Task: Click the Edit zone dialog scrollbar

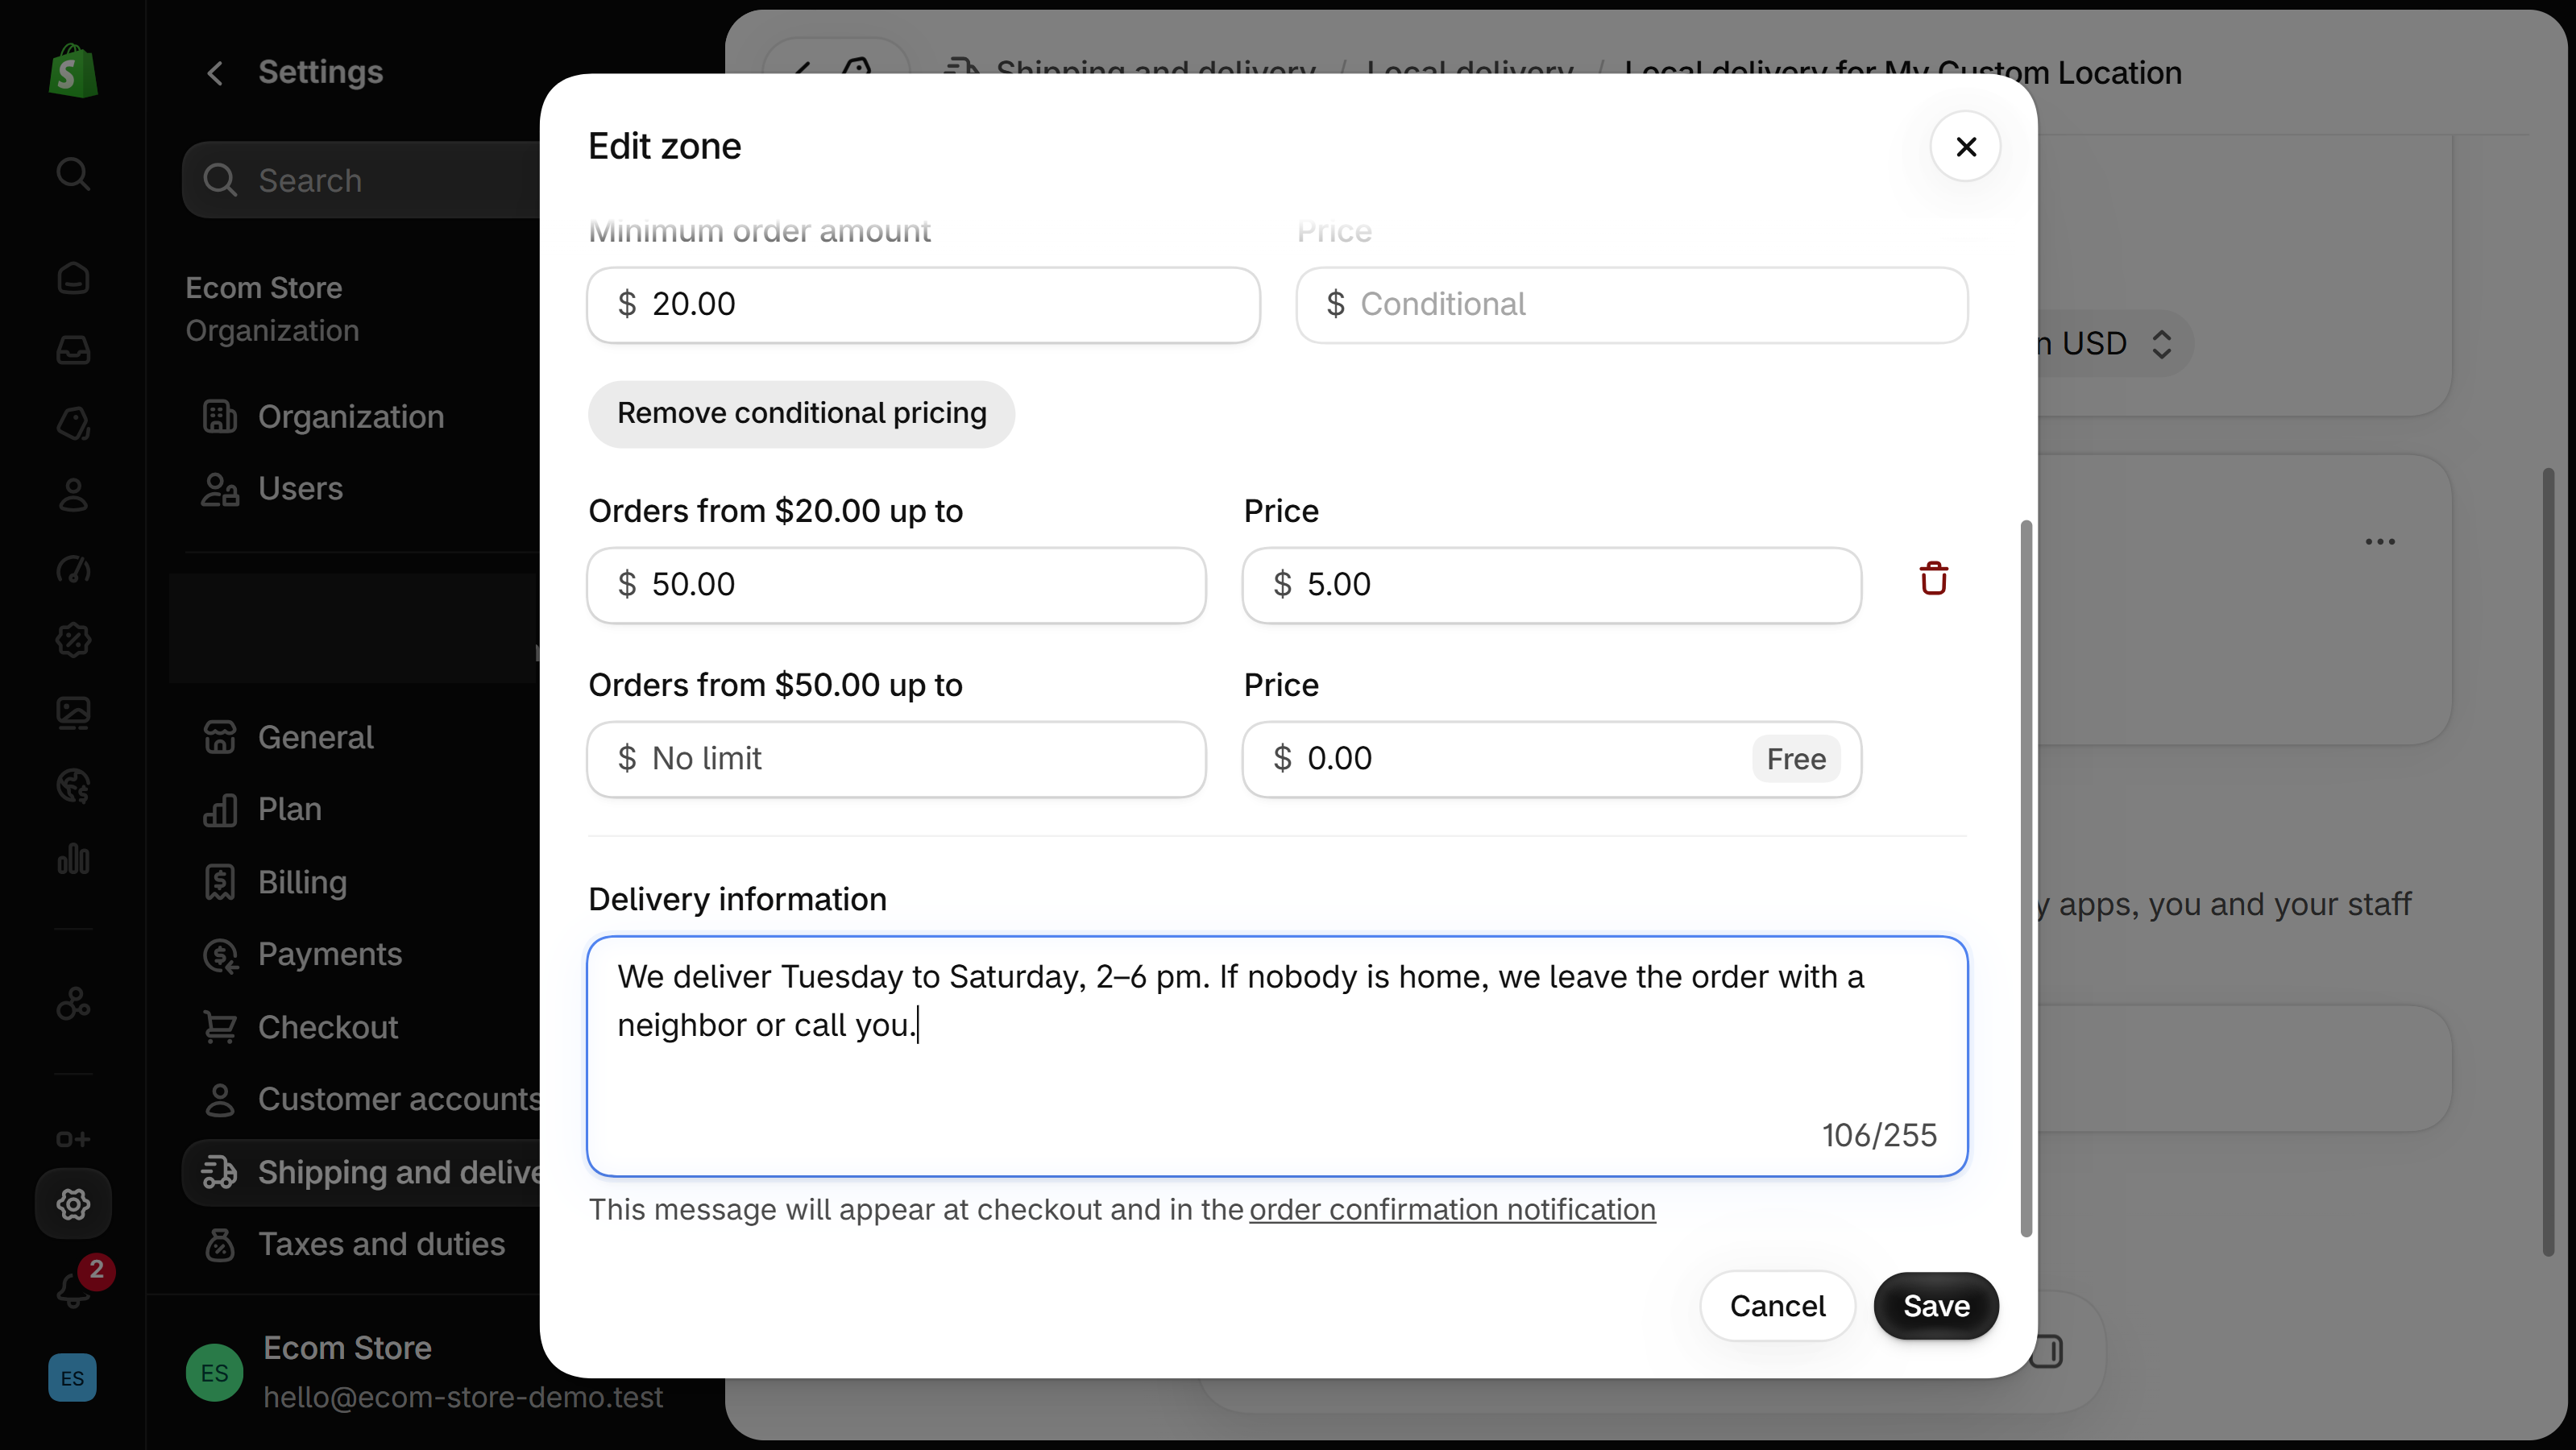Action: 2026,878
